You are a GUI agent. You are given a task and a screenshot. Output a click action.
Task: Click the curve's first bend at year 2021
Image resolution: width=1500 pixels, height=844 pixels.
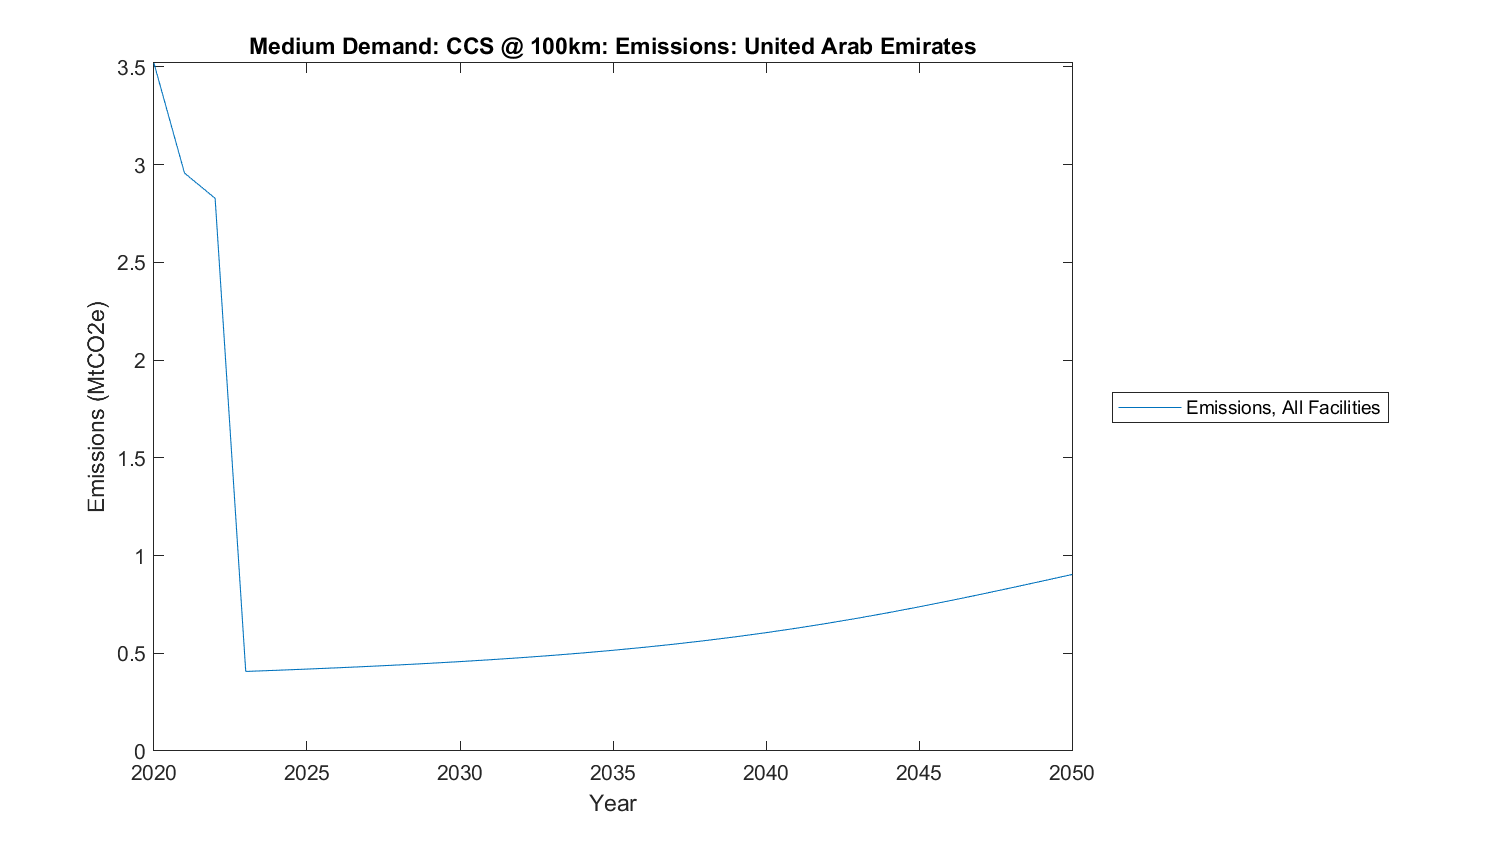(x=184, y=173)
